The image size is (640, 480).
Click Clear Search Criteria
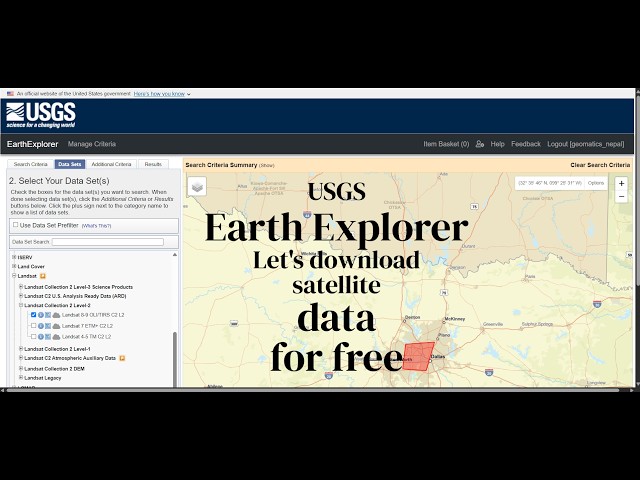click(x=600, y=165)
